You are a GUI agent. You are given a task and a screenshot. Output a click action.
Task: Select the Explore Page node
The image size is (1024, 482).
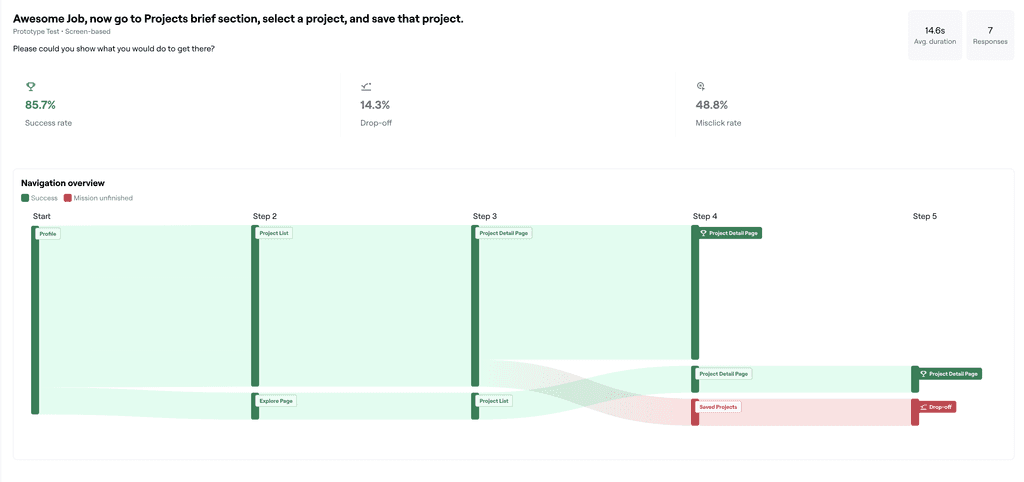(x=276, y=400)
